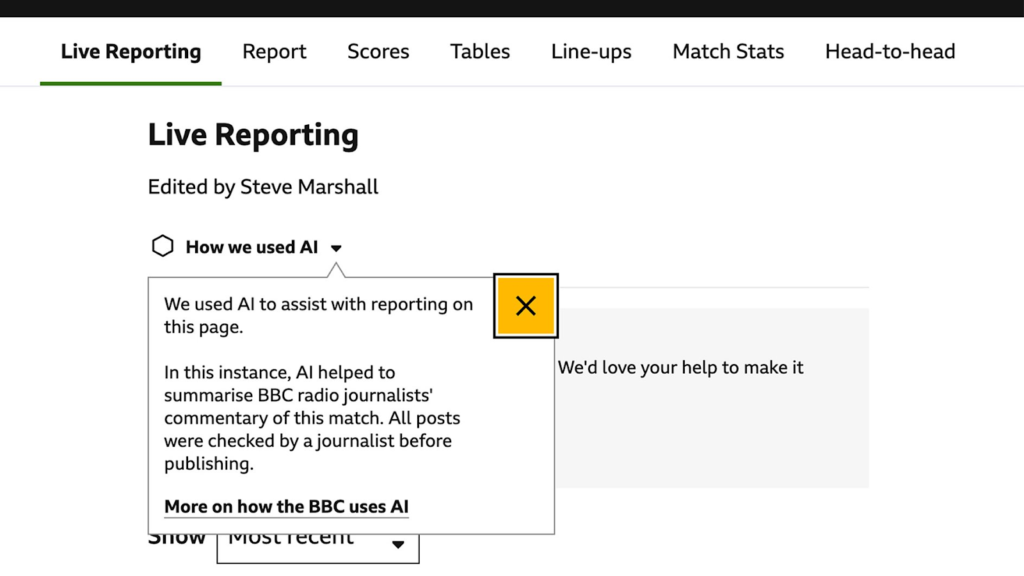The width and height of the screenshot is (1024, 576).
Task: Click the Edited by Steve Marshall text
Action: (263, 187)
